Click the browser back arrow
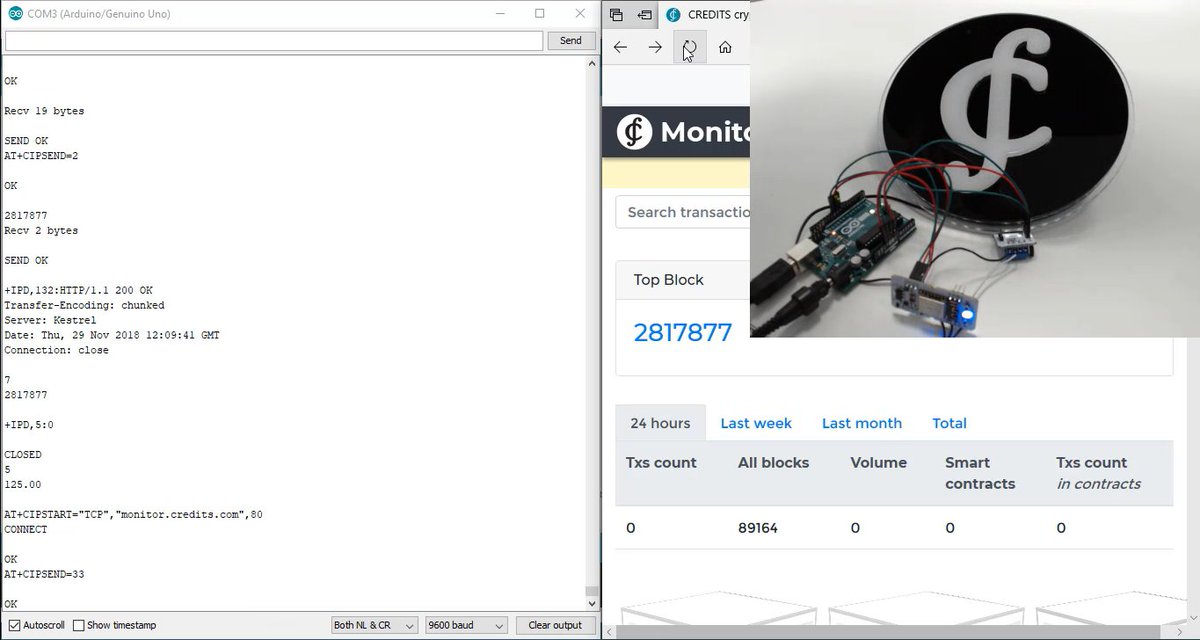The image size is (1200, 640). [x=620, y=47]
